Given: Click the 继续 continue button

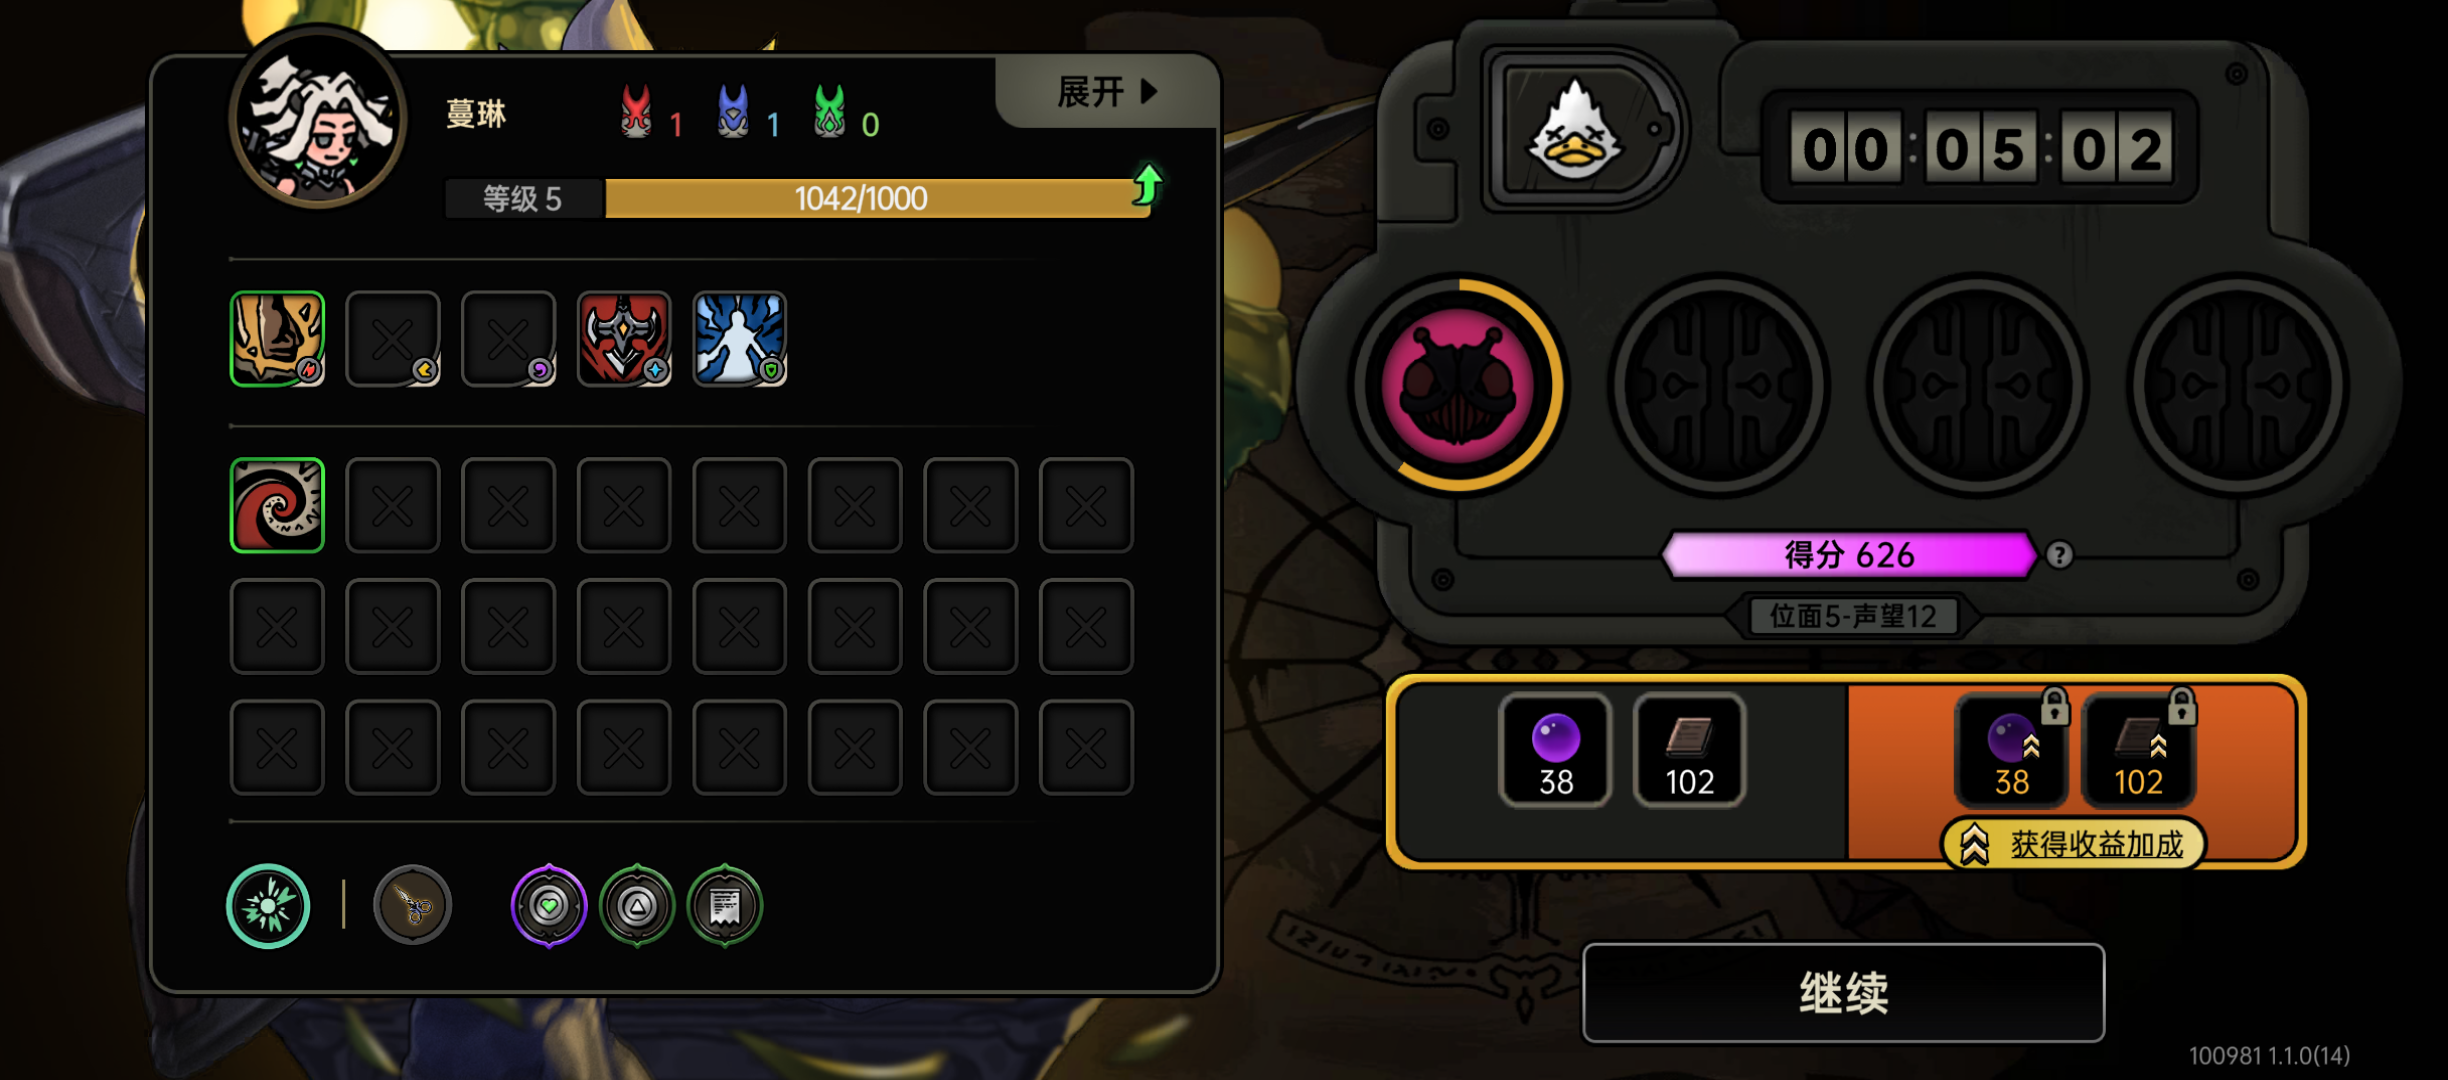Looking at the screenshot, I should click(x=1843, y=993).
